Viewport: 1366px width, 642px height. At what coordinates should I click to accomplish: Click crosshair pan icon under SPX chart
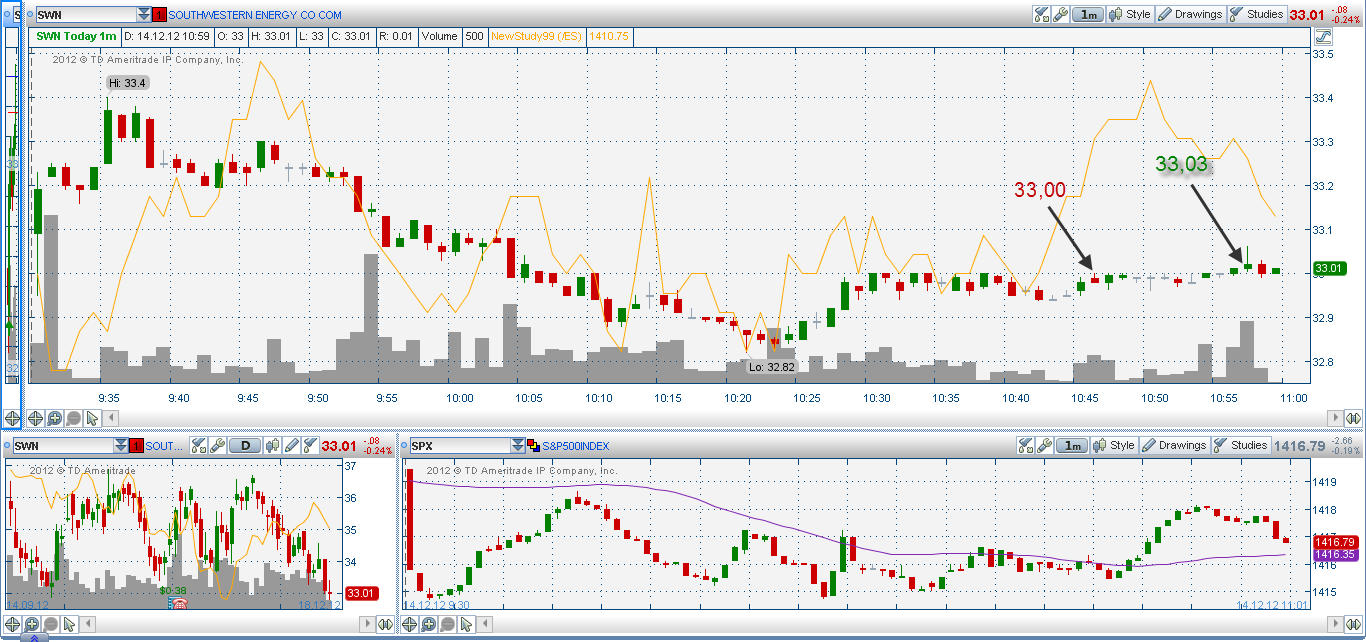click(410, 625)
